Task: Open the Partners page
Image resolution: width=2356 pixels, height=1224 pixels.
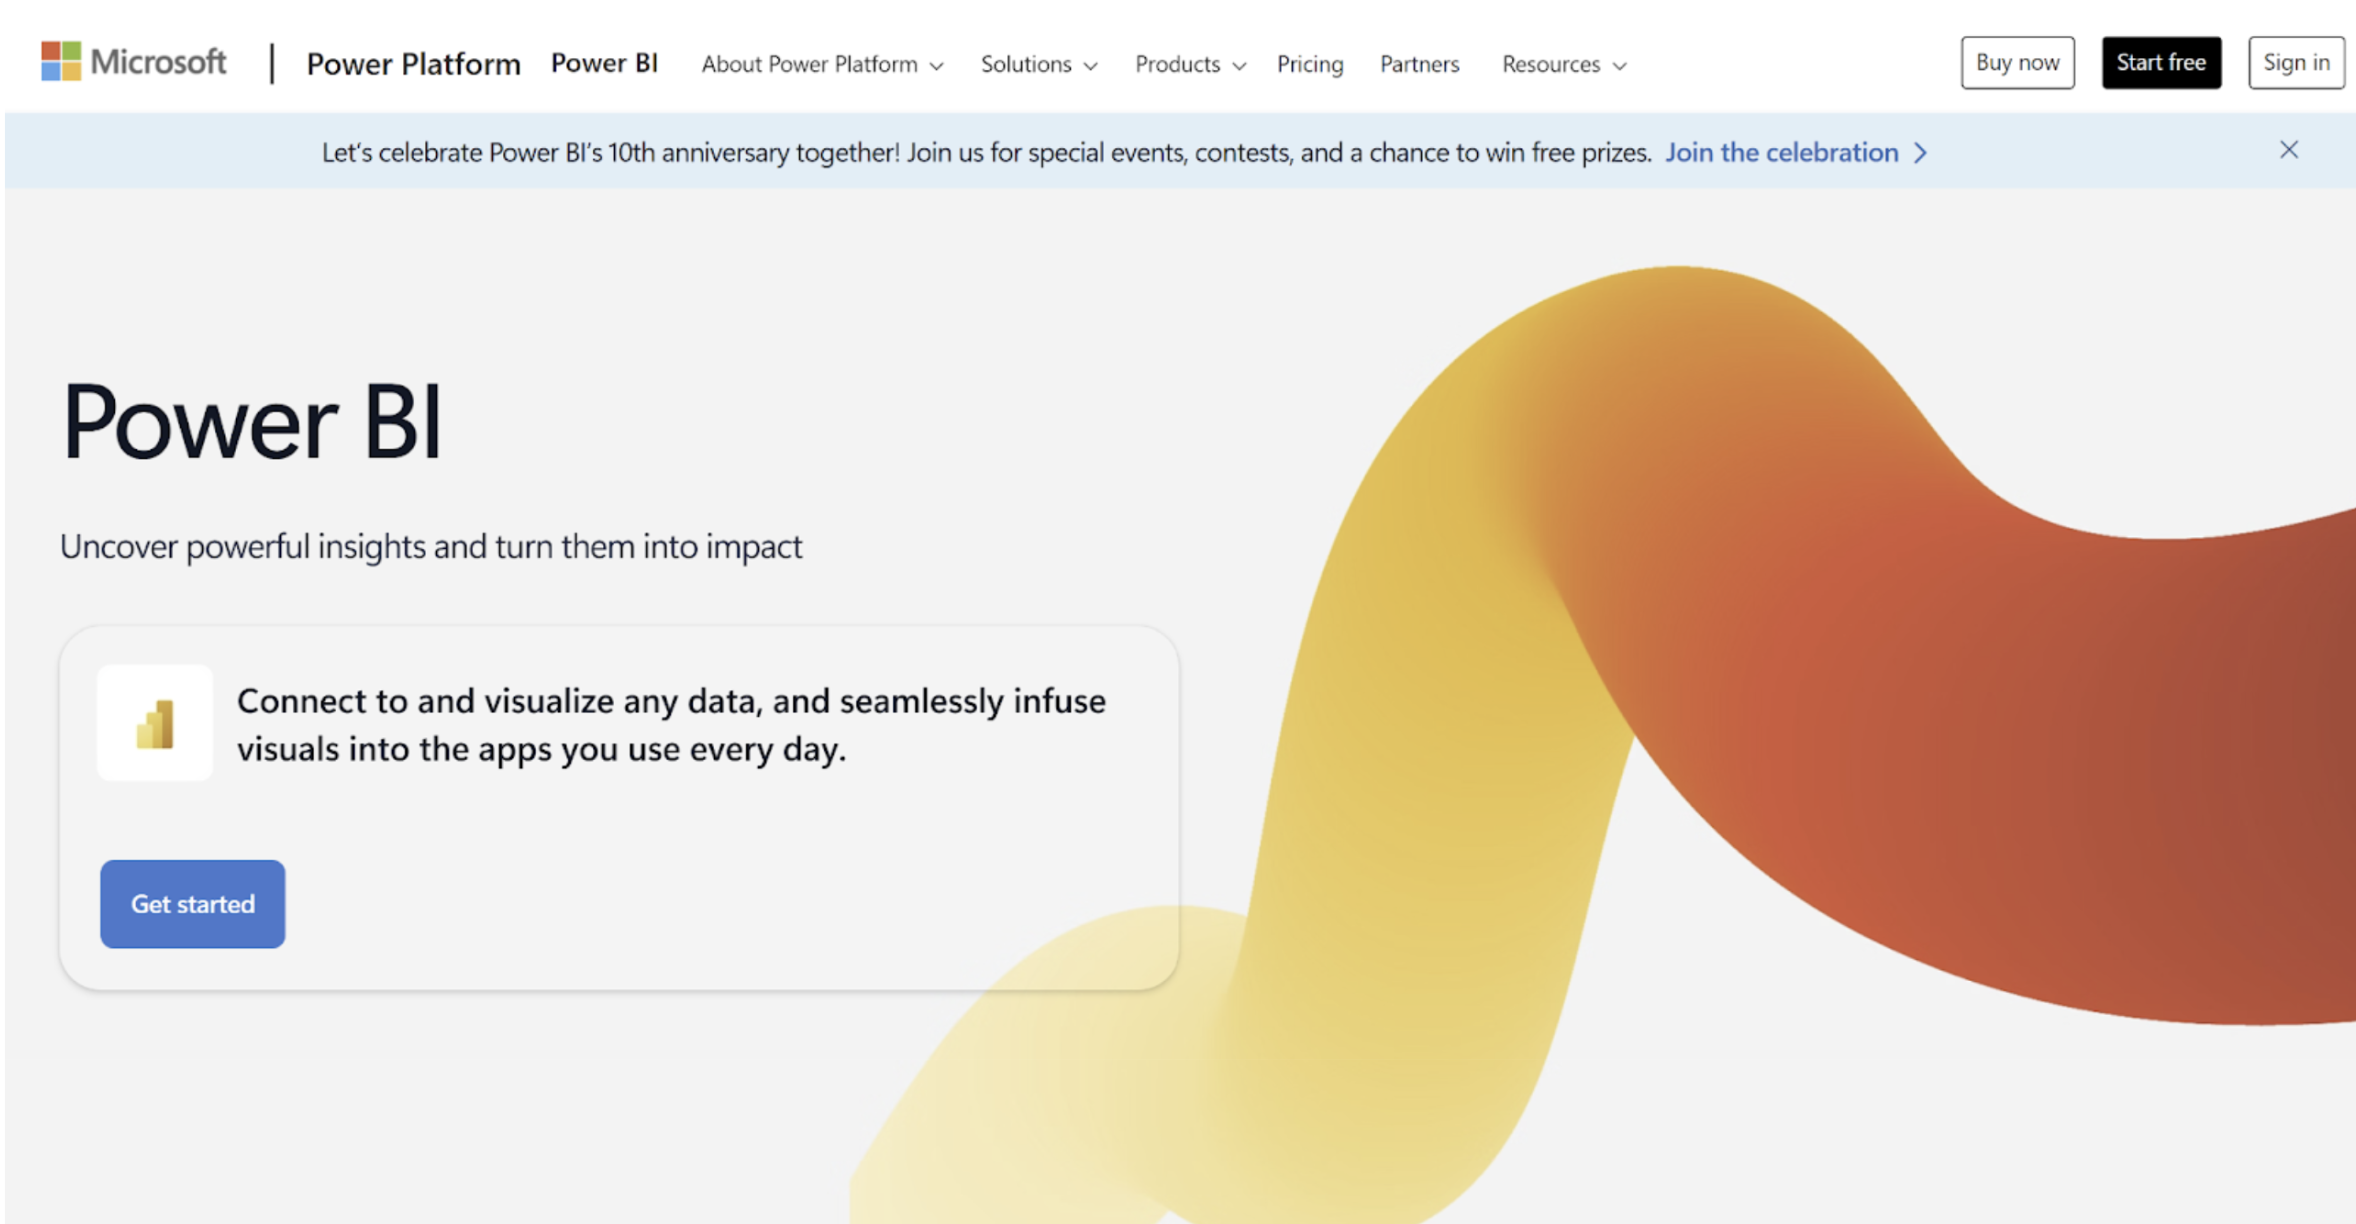Action: pyautogui.click(x=1419, y=64)
